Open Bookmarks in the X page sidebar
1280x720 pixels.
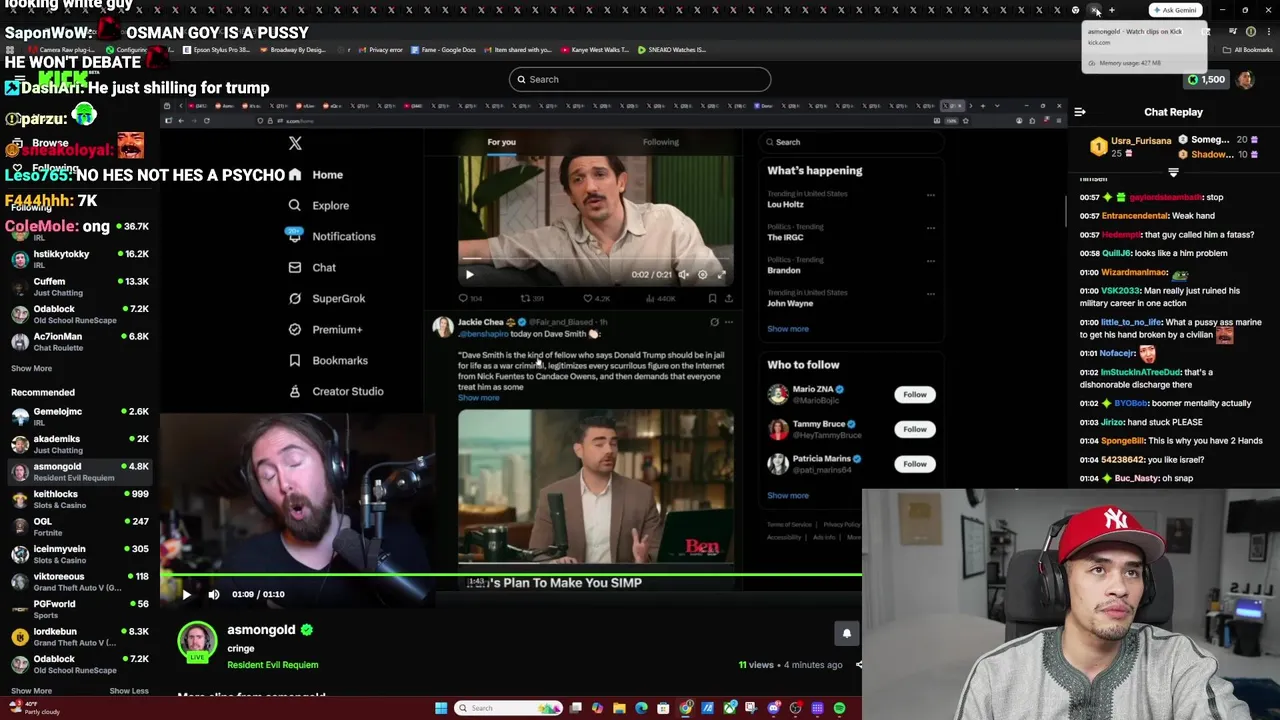coord(328,361)
